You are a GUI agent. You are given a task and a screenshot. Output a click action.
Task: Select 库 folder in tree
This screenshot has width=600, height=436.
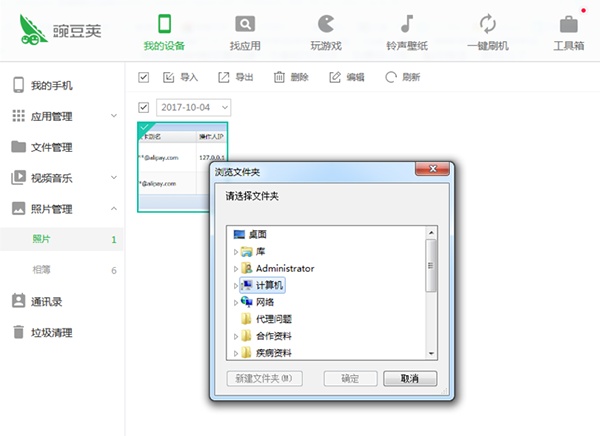(x=253, y=251)
